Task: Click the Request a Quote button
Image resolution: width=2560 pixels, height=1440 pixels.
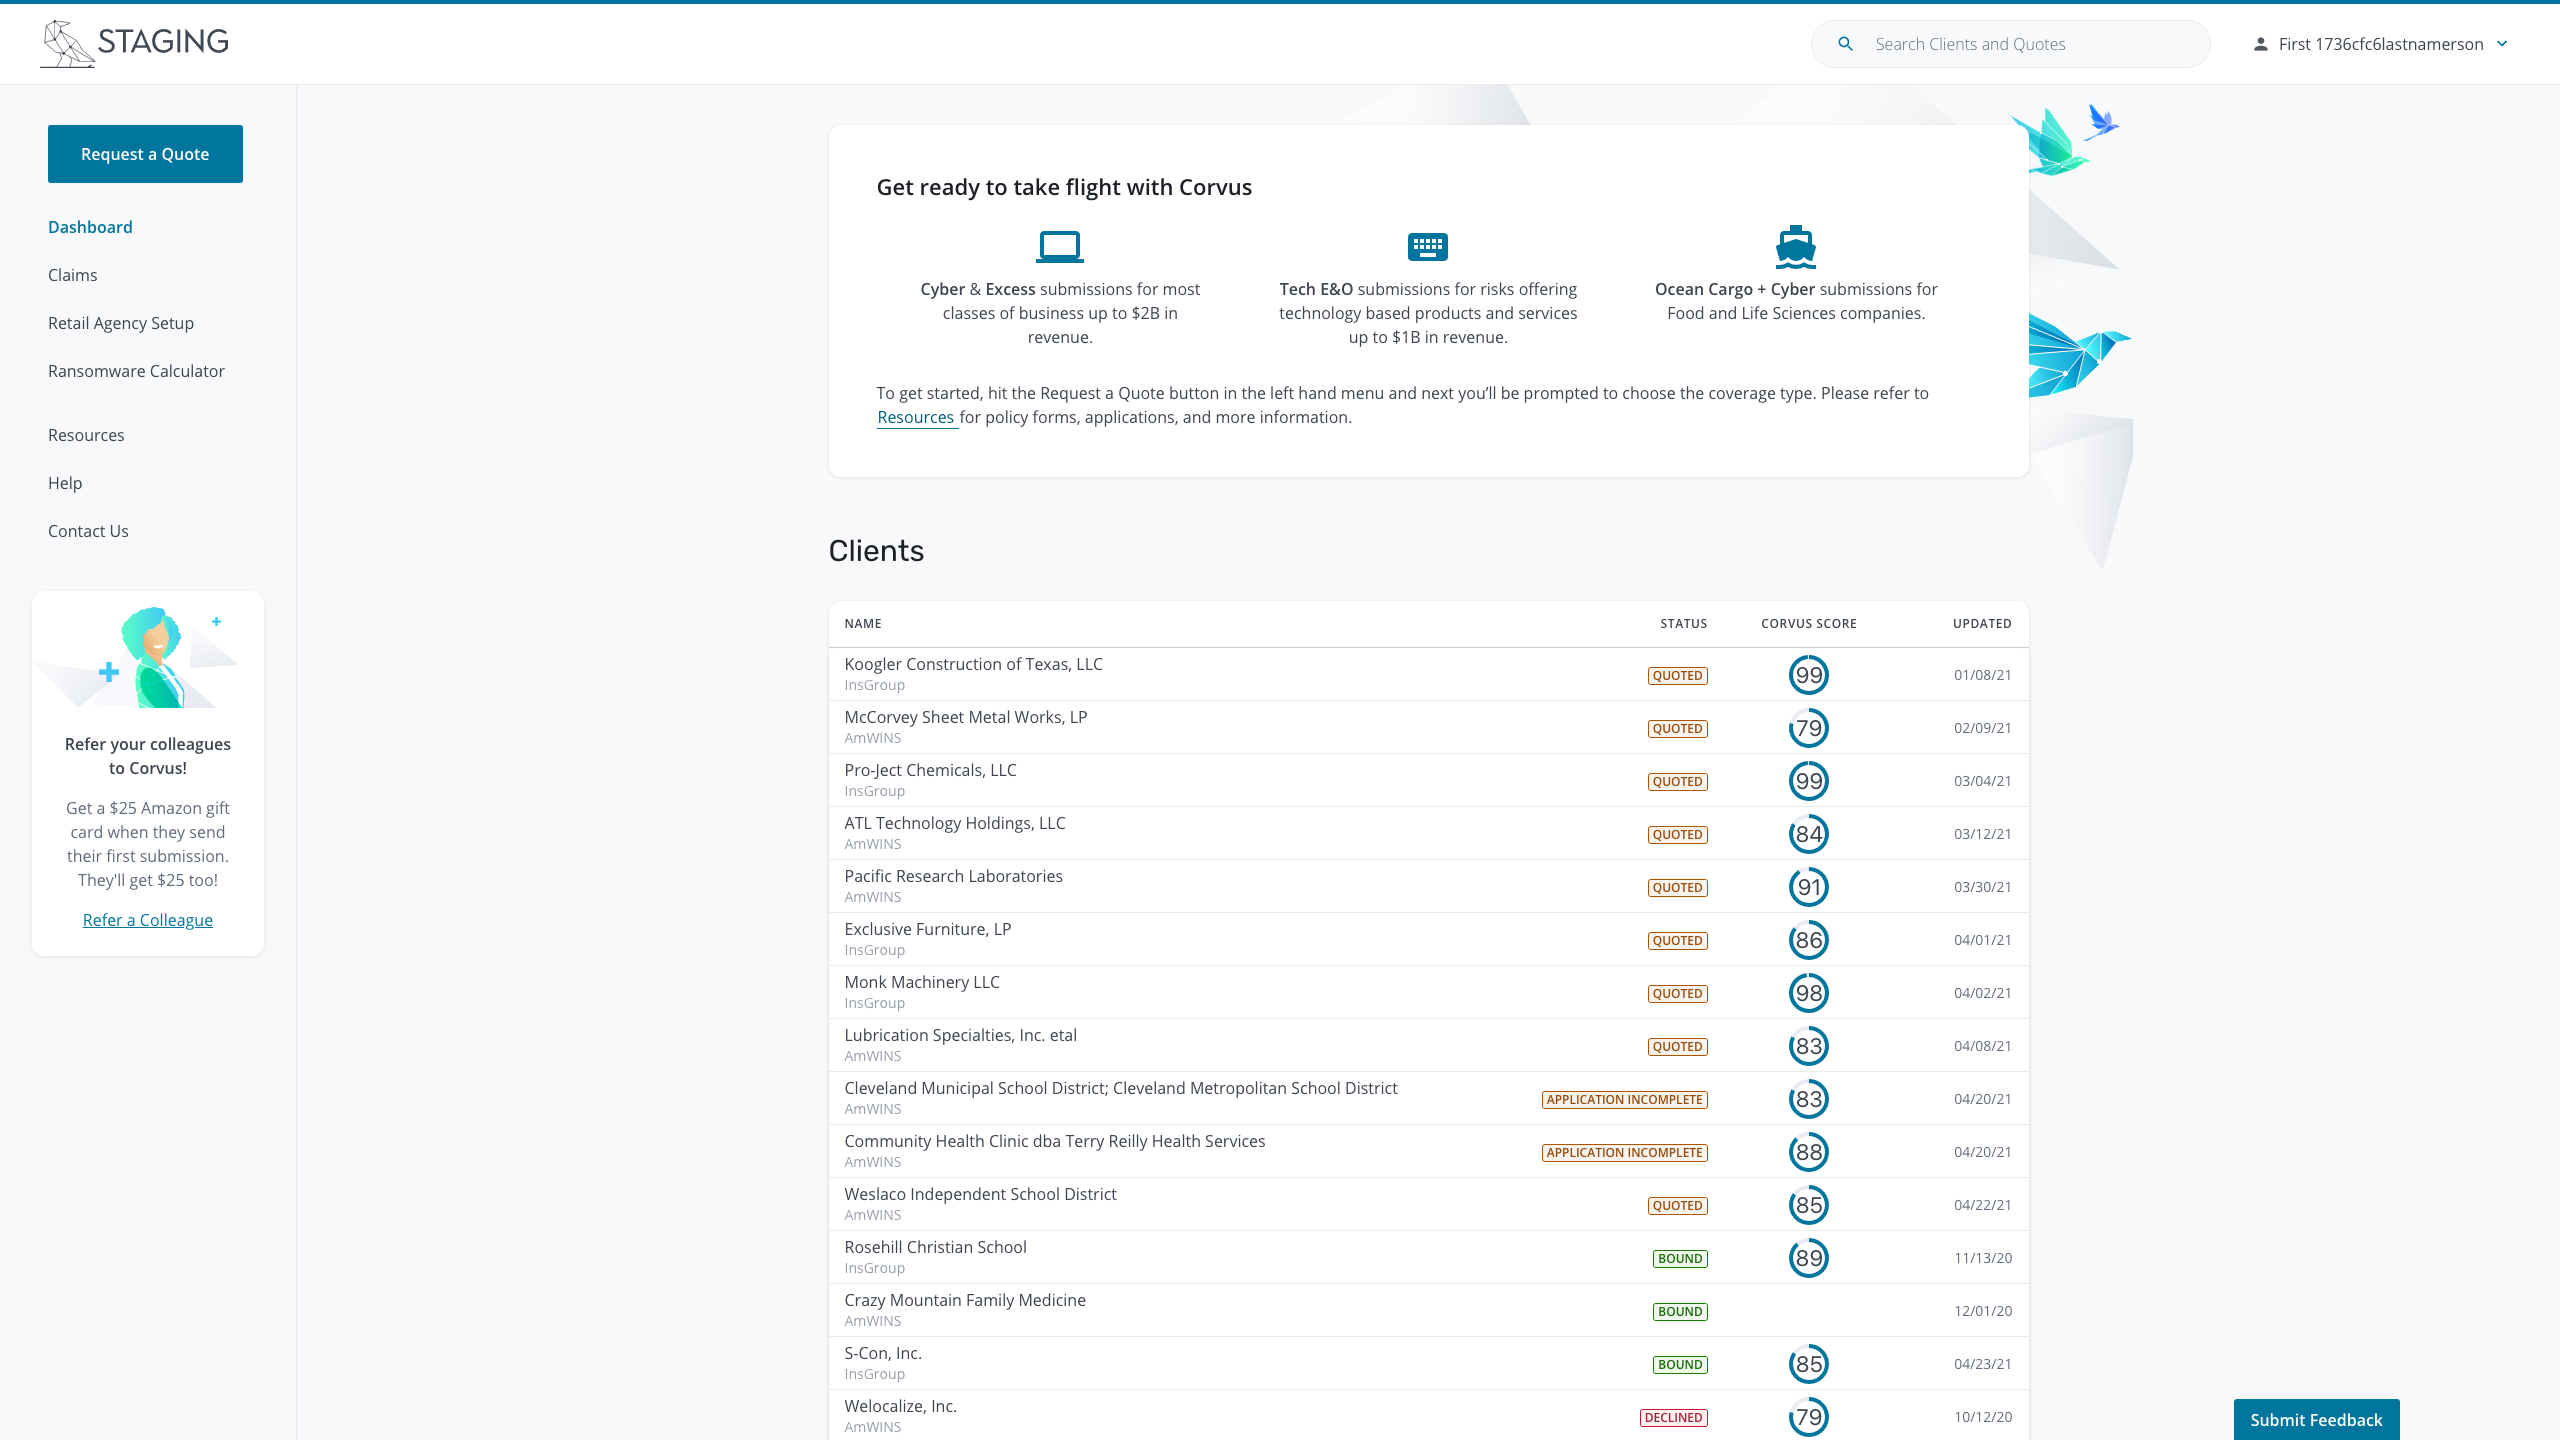Action: pos(145,153)
